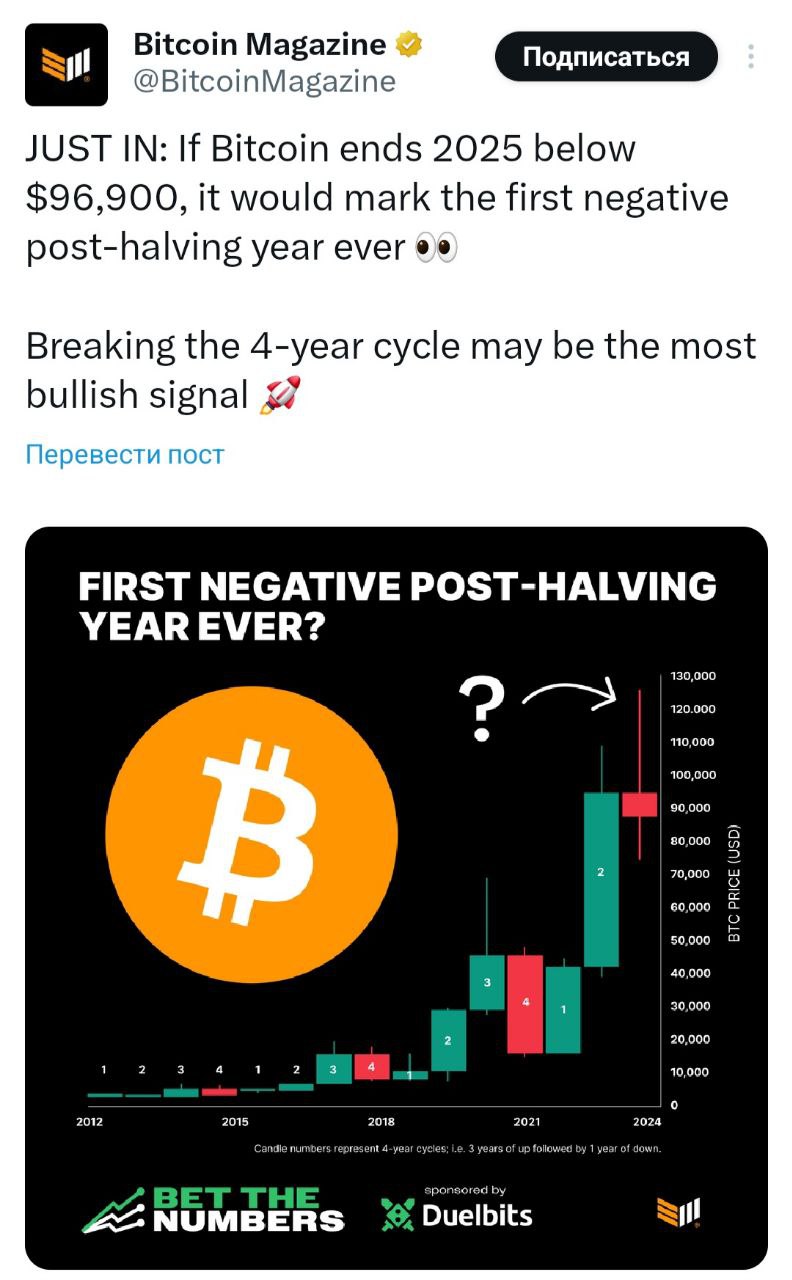
Task: Click the Duelbits sponsor logo
Action: 456,1213
